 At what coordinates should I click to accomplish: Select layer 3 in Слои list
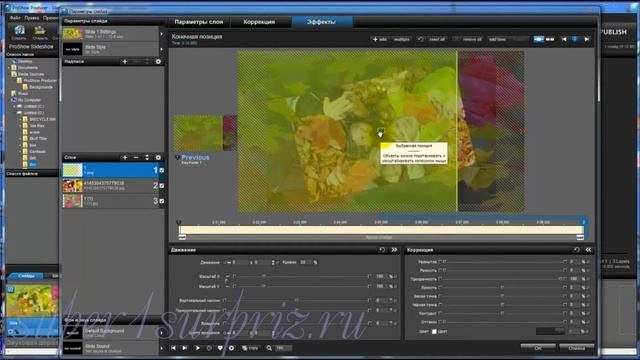coord(113,201)
